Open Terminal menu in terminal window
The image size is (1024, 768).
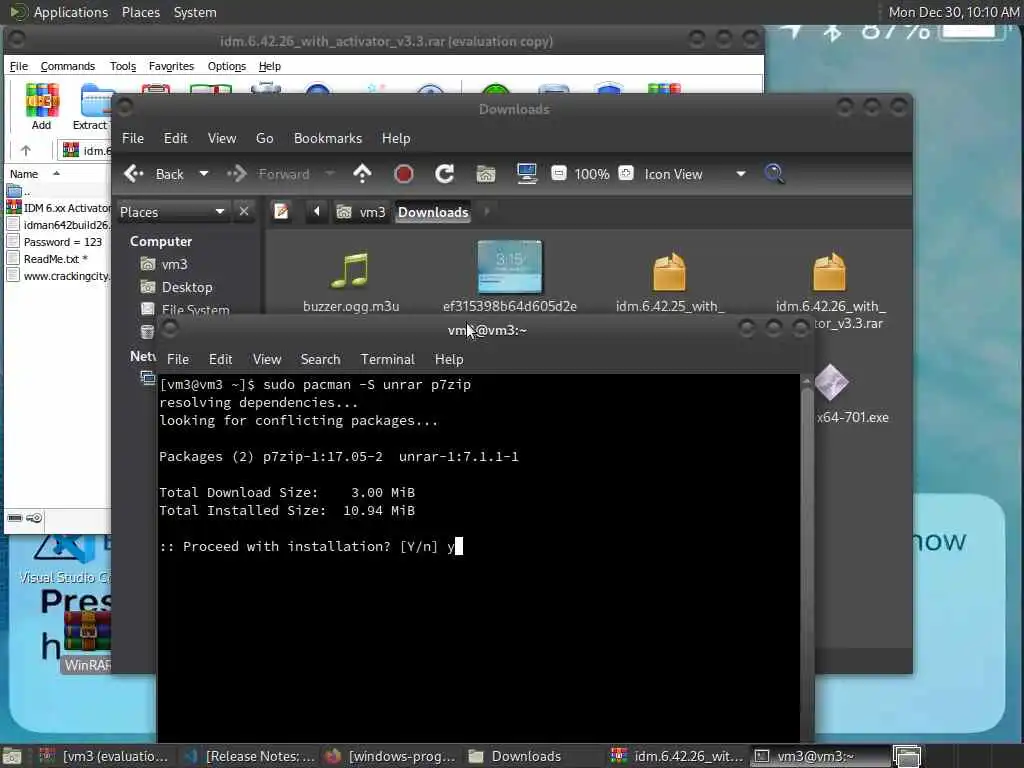pos(387,359)
